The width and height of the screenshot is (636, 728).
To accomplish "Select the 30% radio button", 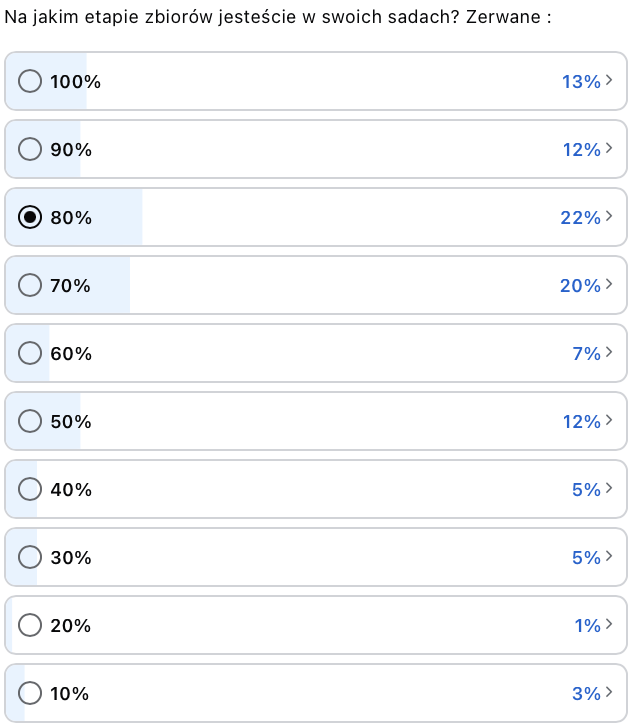I will [x=30, y=557].
